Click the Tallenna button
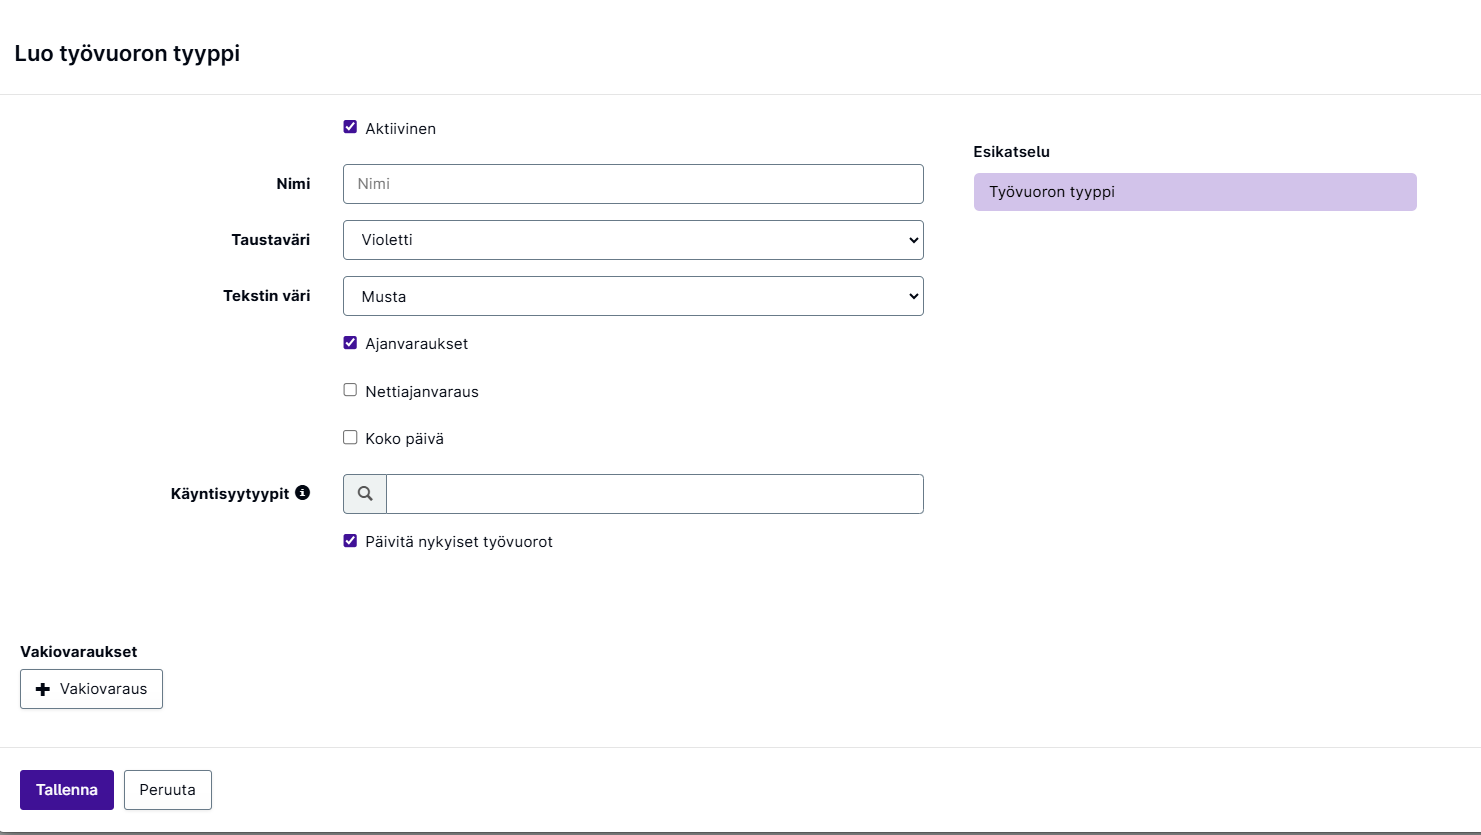1481x835 pixels. point(67,790)
